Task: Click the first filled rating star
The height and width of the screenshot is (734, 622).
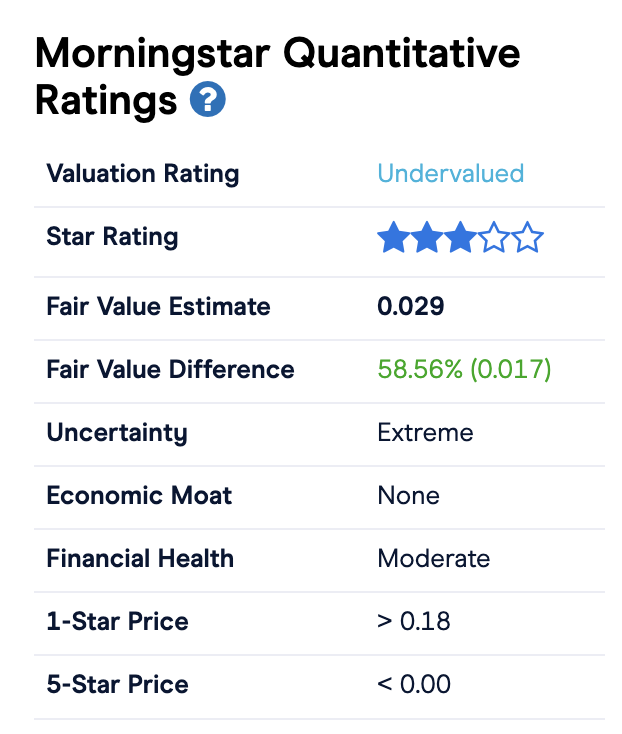Action: pyautogui.click(x=394, y=237)
